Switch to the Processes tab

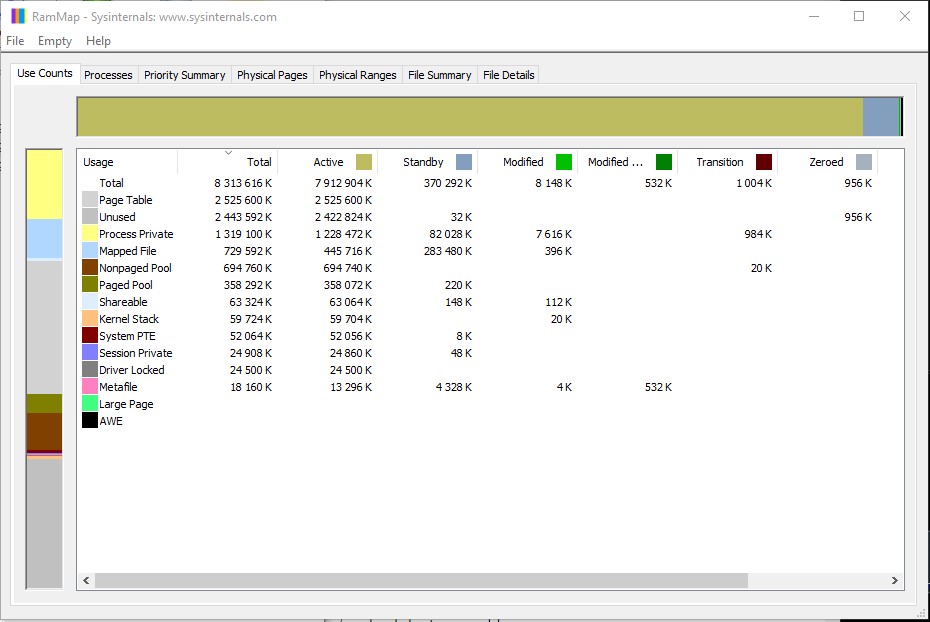click(108, 75)
